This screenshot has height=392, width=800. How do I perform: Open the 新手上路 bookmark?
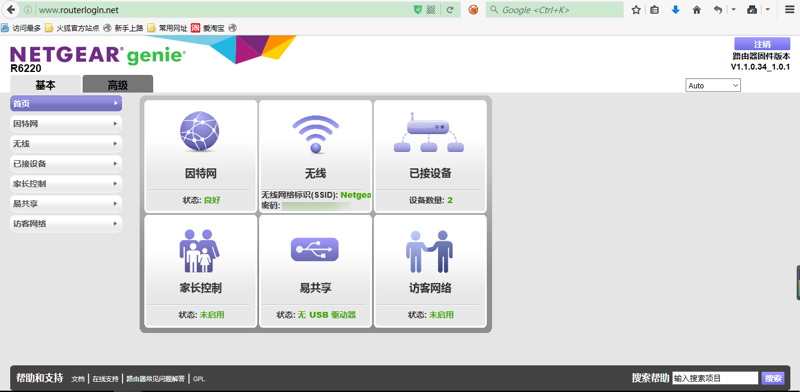tap(123, 28)
